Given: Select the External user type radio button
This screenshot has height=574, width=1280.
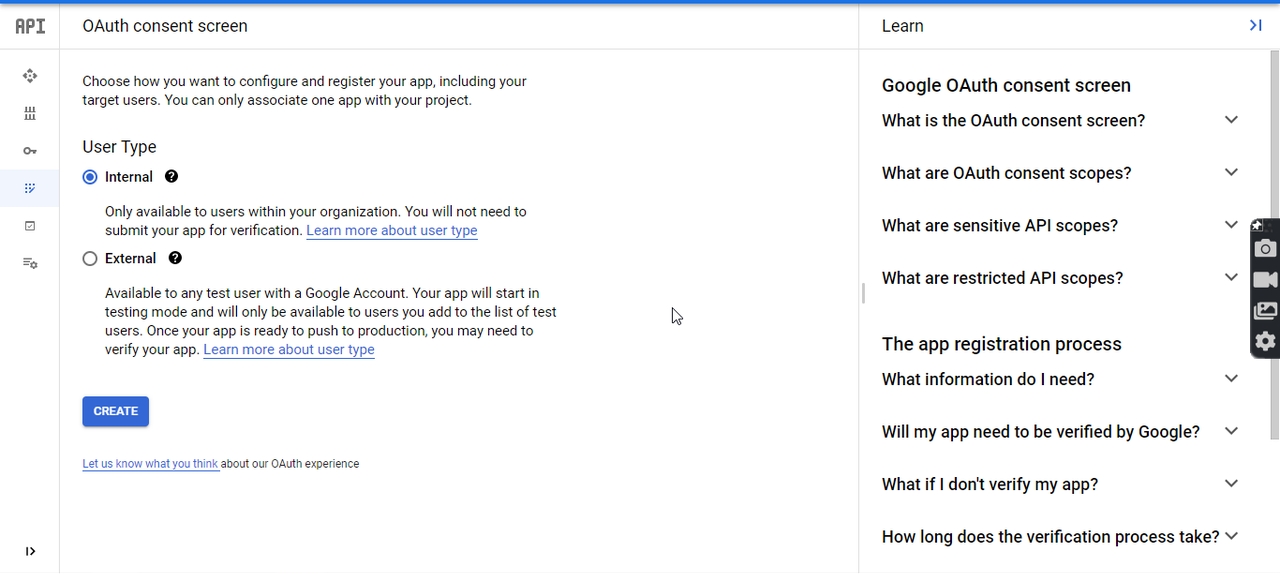Looking at the screenshot, I should pyautogui.click(x=90, y=259).
